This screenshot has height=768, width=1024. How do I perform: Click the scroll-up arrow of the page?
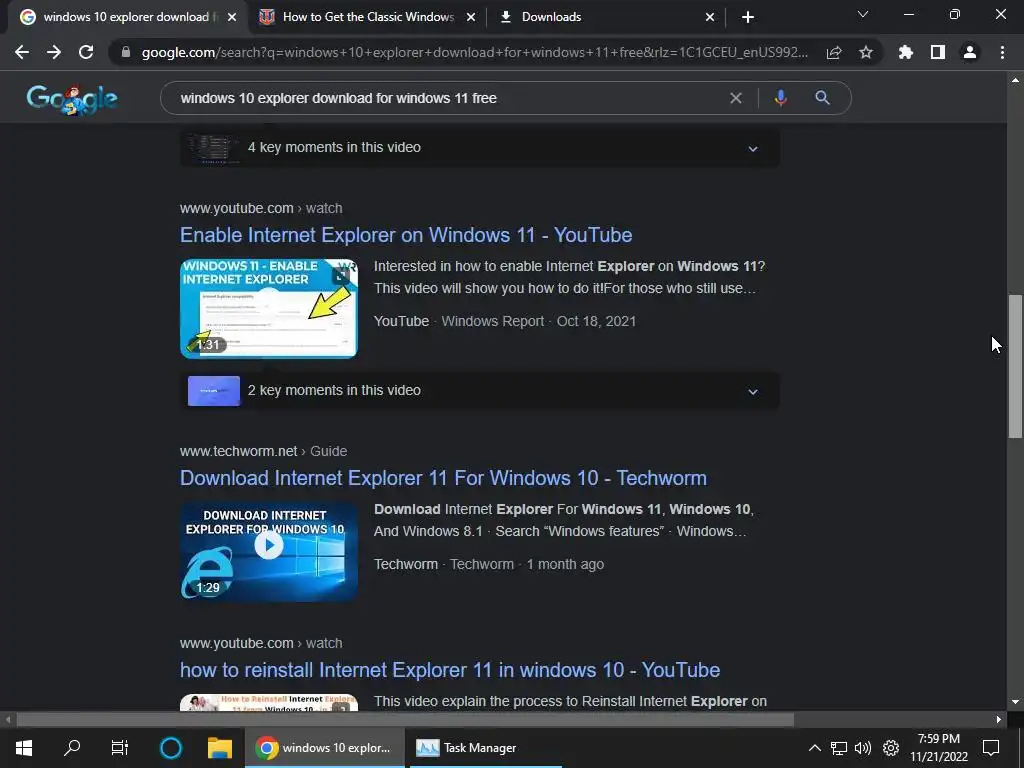click(x=1015, y=80)
